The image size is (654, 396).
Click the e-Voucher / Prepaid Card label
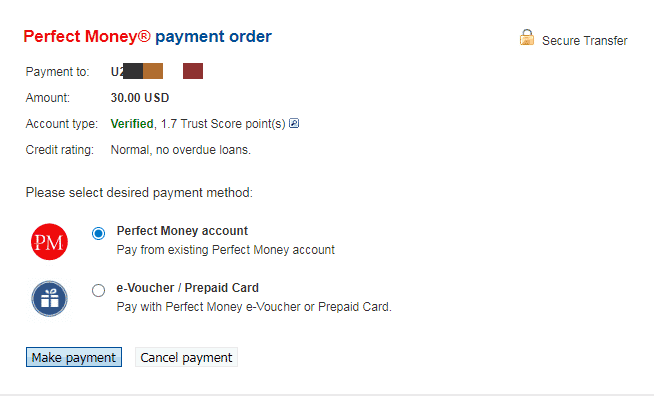pos(188,288)
